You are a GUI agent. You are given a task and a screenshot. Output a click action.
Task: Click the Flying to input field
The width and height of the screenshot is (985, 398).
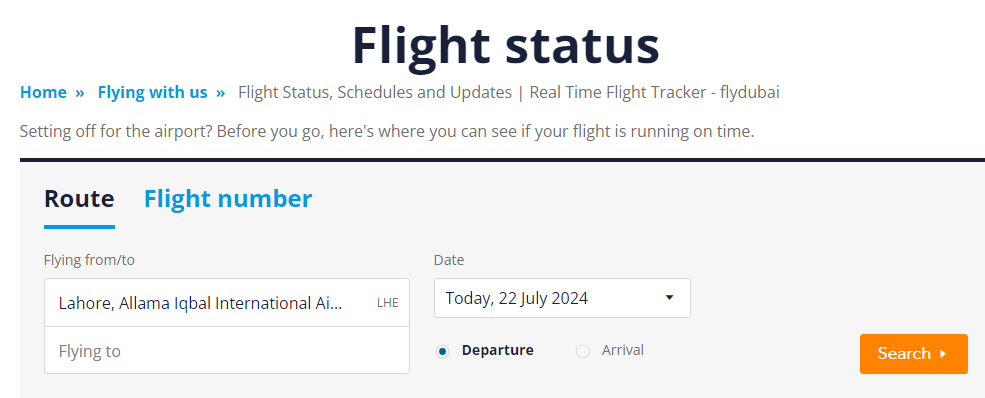(227, 350)
